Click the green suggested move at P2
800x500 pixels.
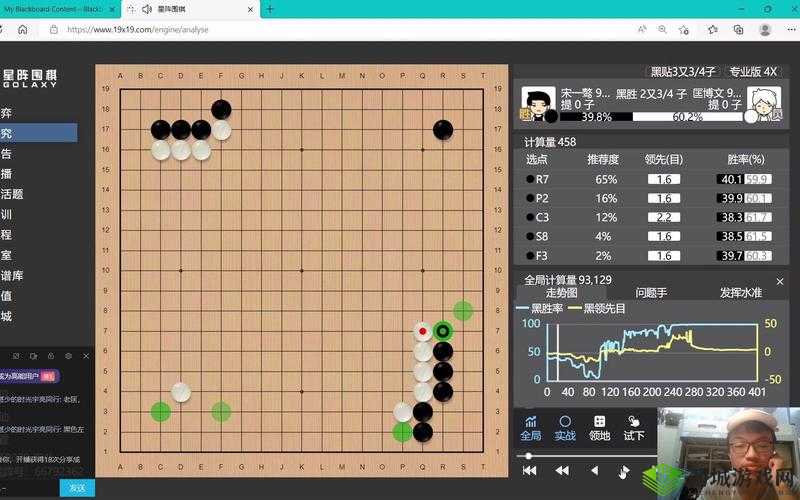(402, 431)
